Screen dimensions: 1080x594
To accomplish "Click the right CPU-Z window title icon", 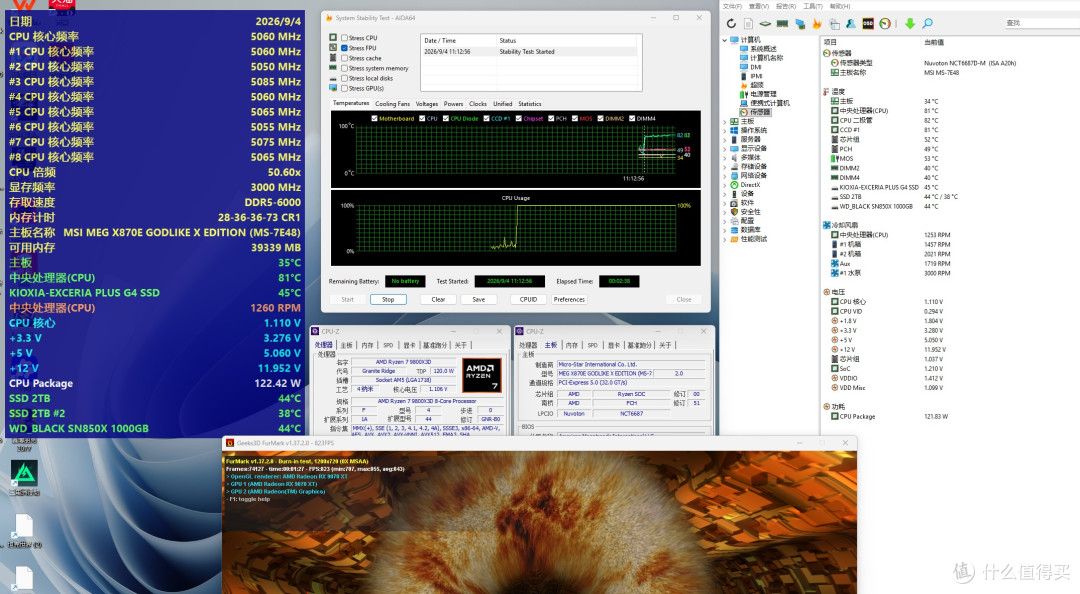I will (520, 331).
